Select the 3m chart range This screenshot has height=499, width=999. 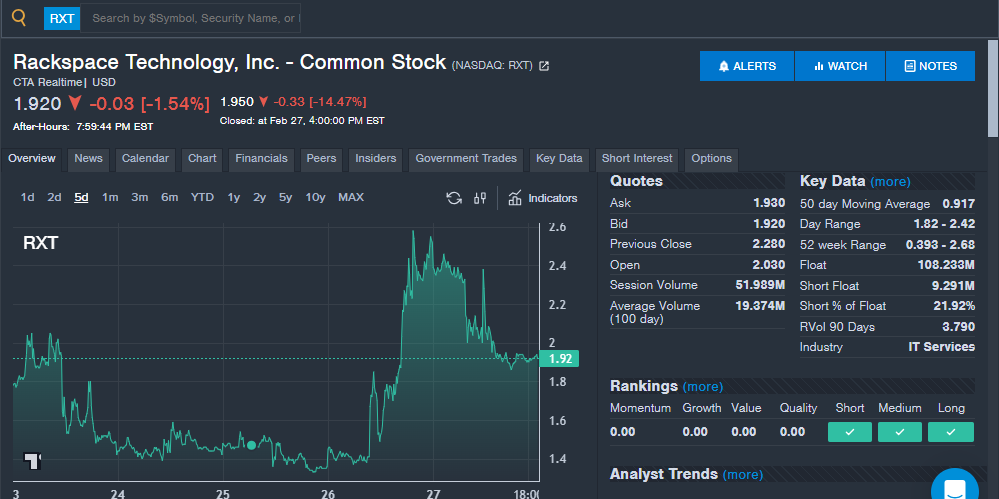click(140, 198)
